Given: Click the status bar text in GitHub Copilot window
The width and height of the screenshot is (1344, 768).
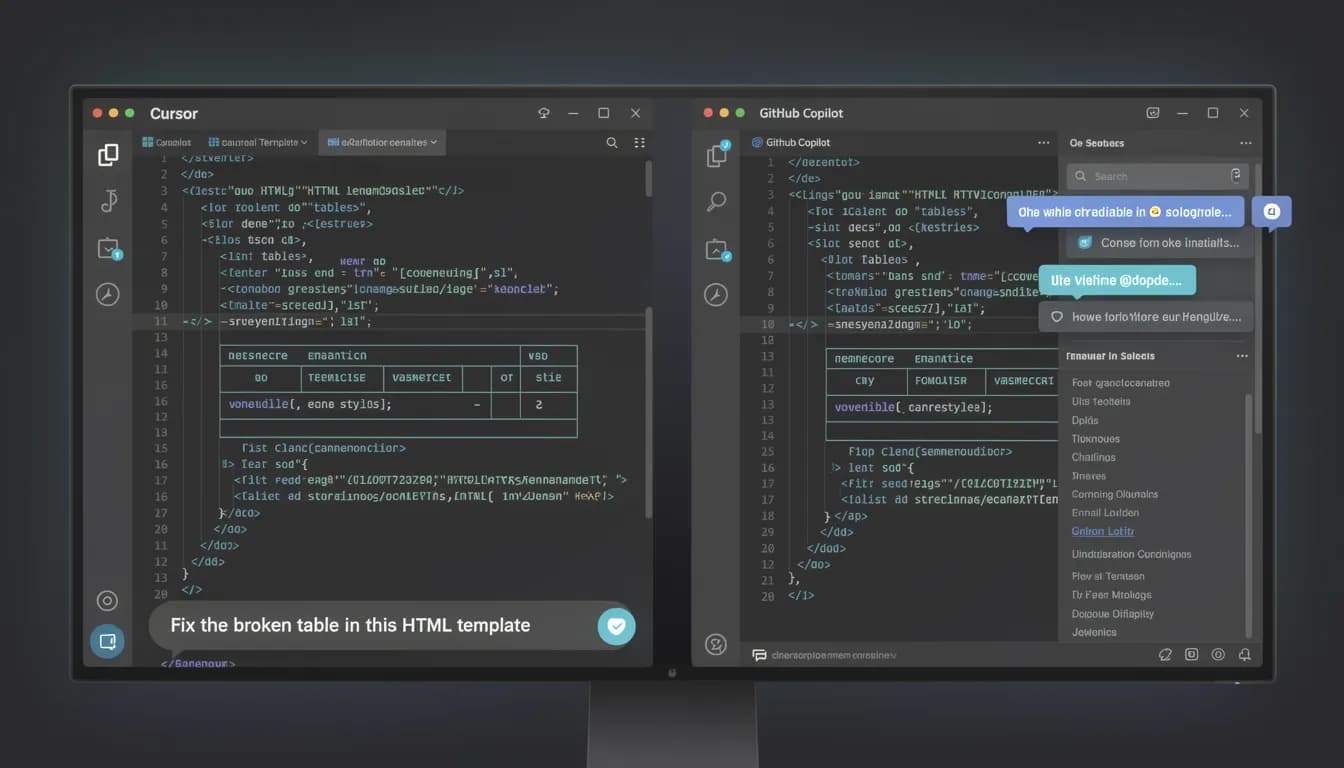Looking at the screenshot, I should pyautogui.click(x=834, y=656).
